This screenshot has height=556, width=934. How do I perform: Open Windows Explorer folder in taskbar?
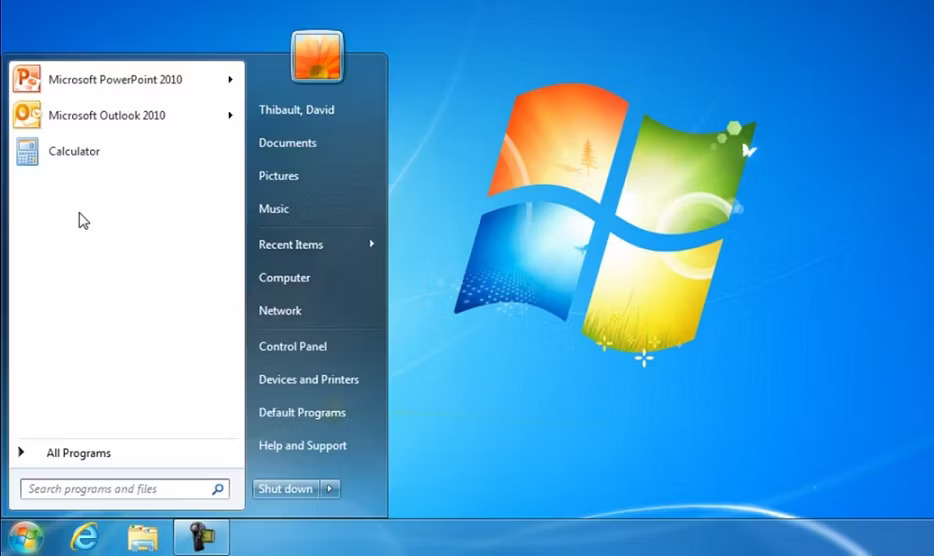[x=143, y=538]
